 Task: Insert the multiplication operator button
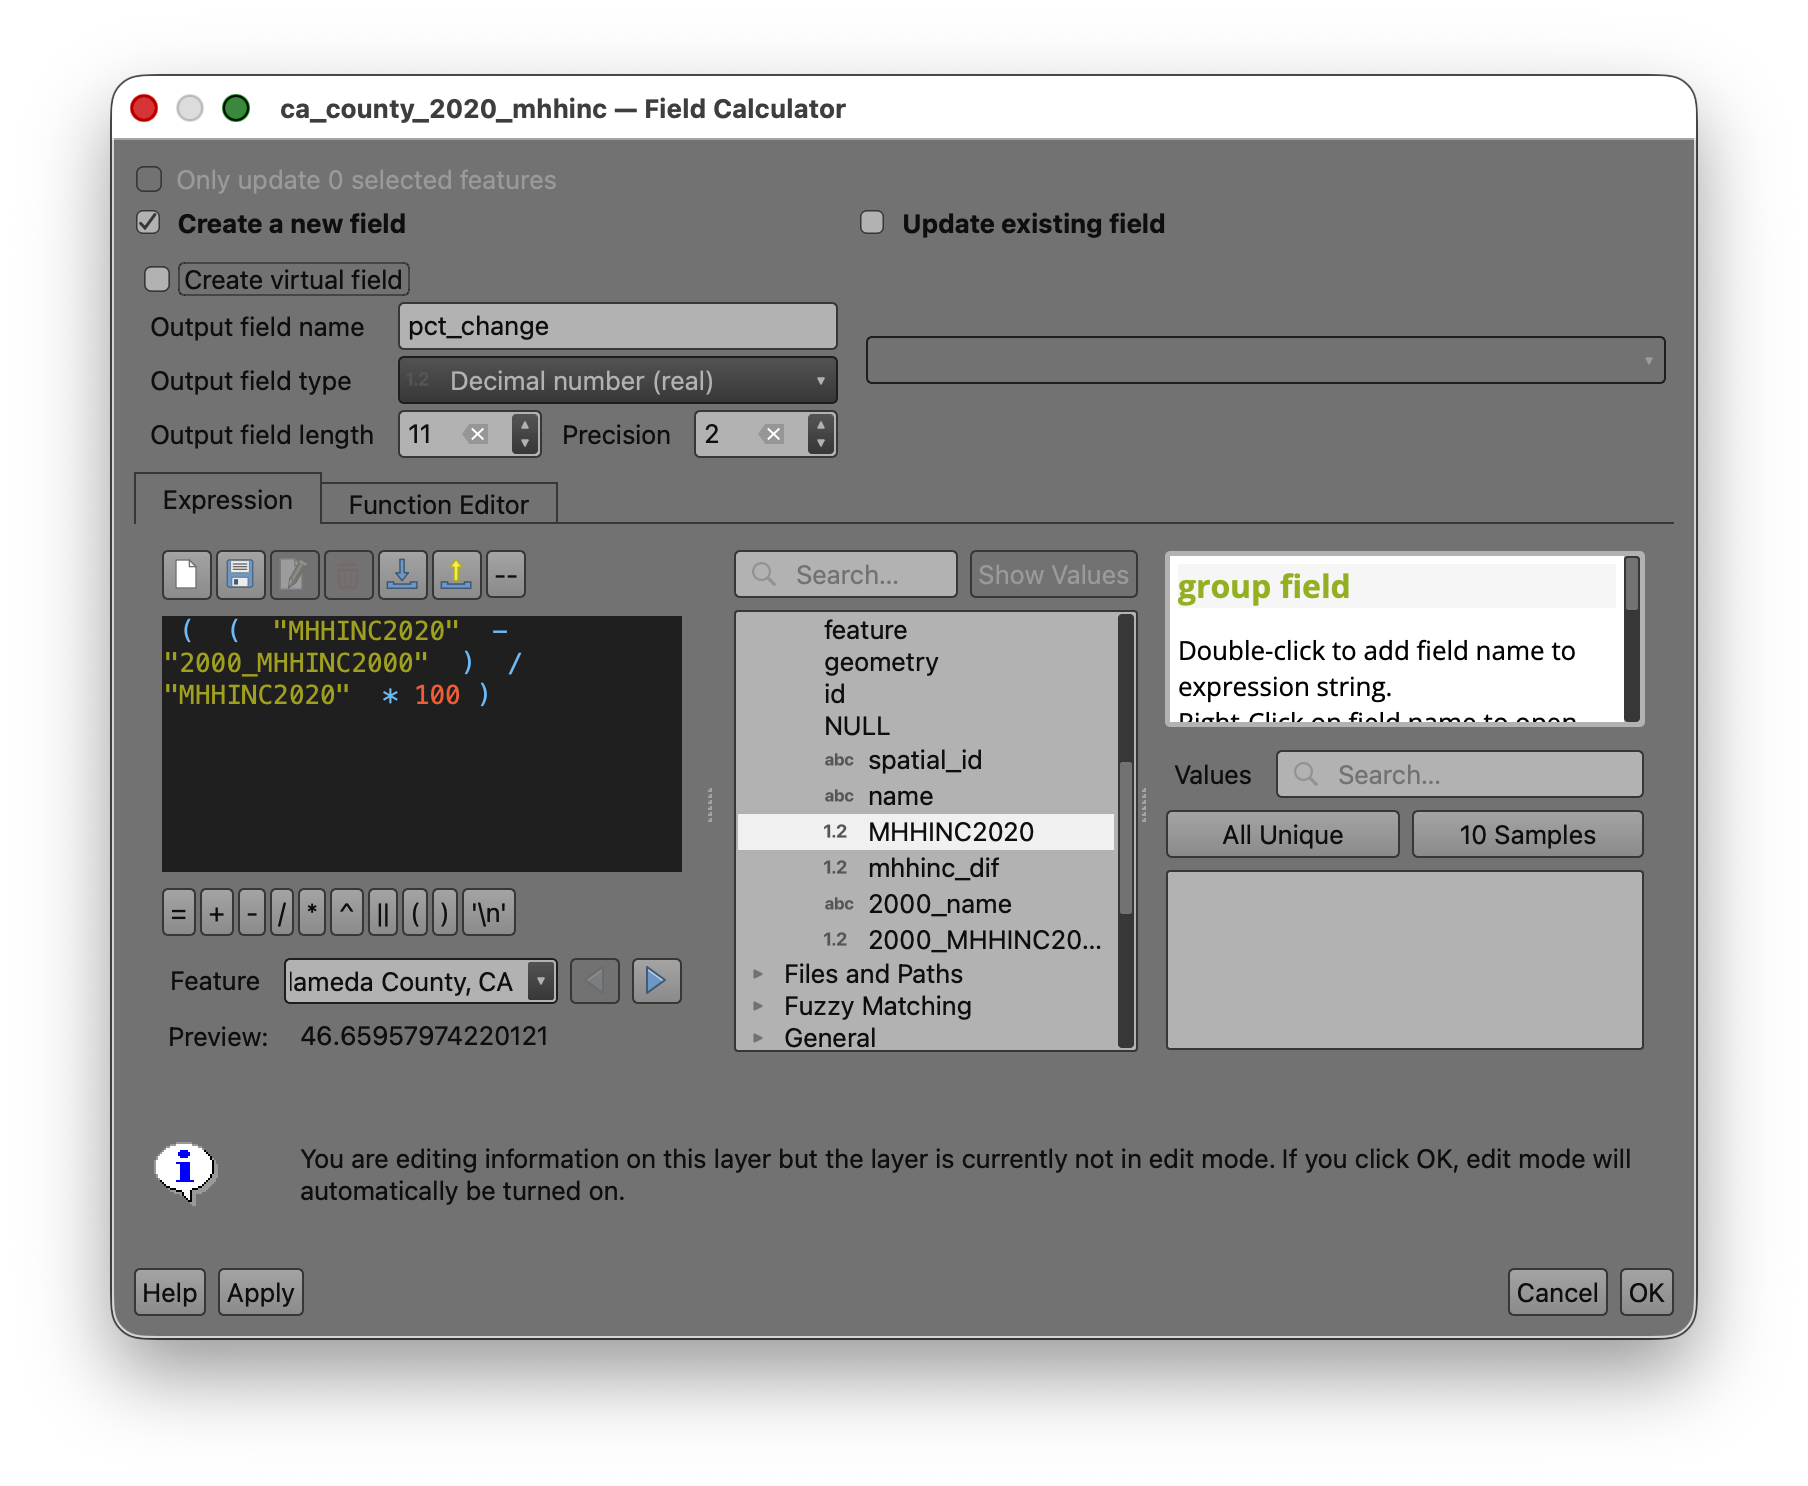312,913
